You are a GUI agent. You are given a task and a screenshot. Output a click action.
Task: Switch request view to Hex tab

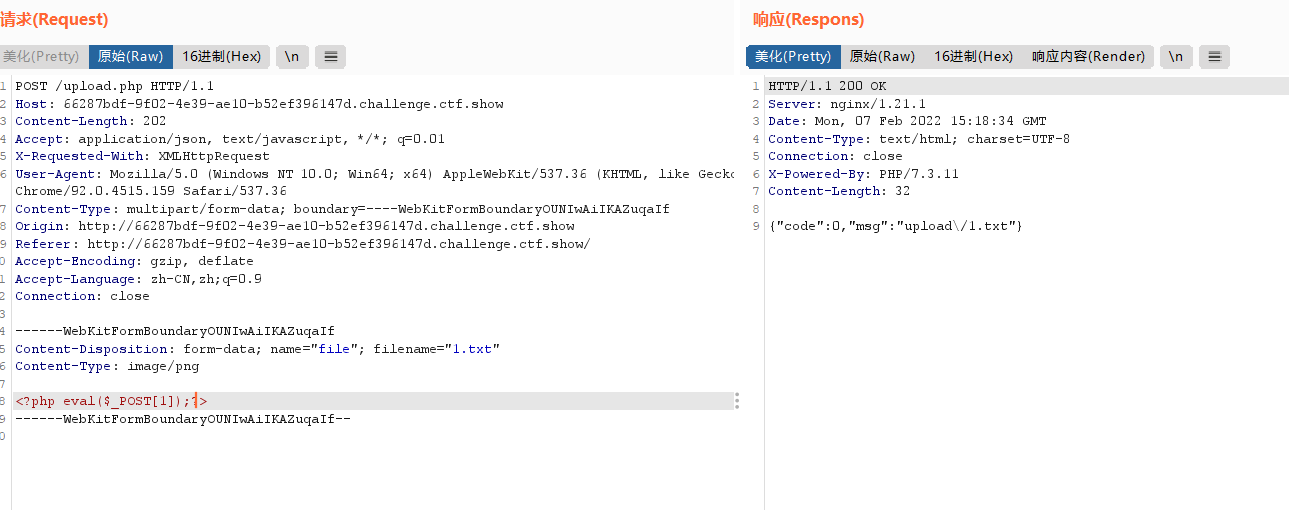pyautogui.click(x=222, y=57)
